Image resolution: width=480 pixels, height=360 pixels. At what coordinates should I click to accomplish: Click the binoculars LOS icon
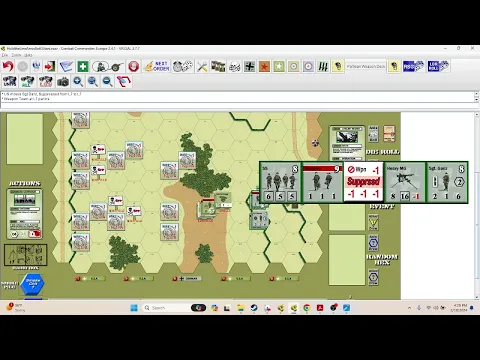tap(45, 81)
